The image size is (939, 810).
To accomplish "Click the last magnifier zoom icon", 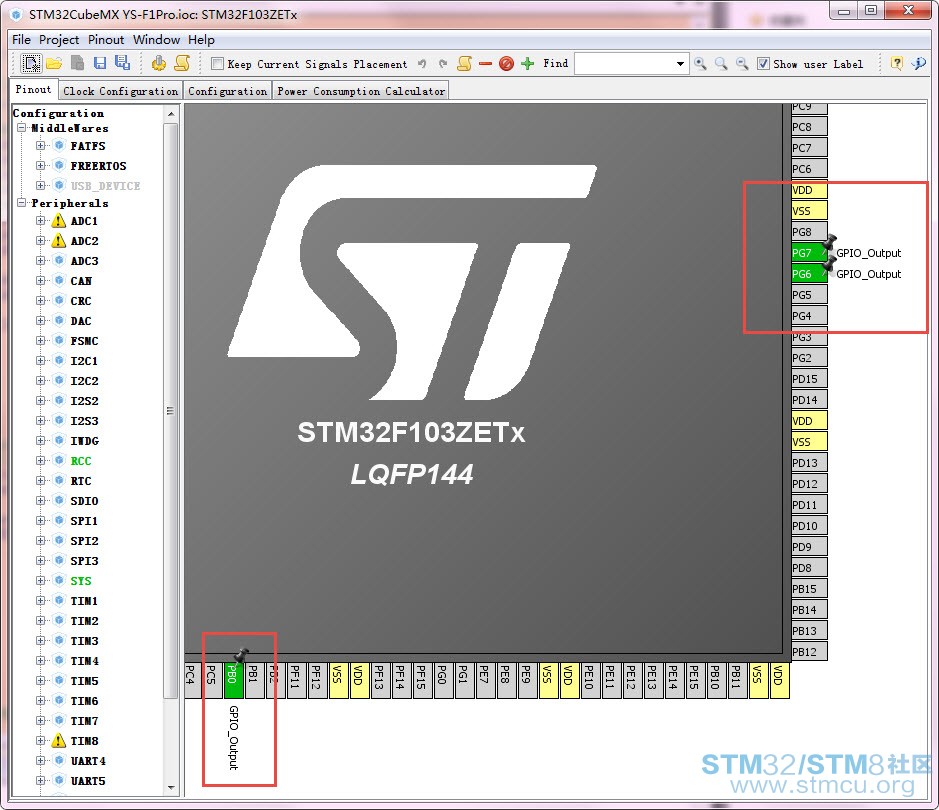I will (x=742, y=63).
